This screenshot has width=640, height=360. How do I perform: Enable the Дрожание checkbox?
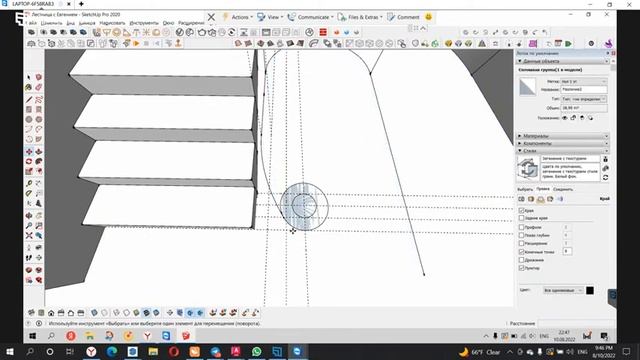tap(521, 260)
